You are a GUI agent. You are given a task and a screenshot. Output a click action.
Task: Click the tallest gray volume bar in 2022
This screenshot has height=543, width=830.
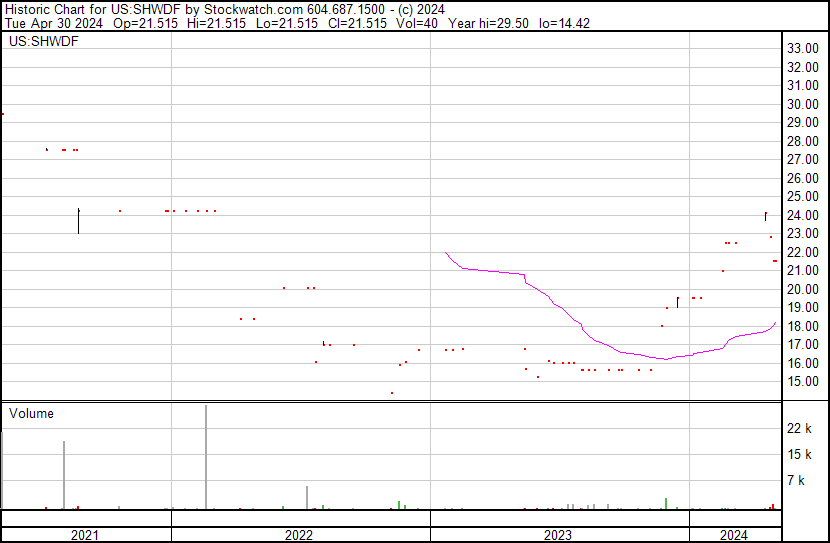206,460
